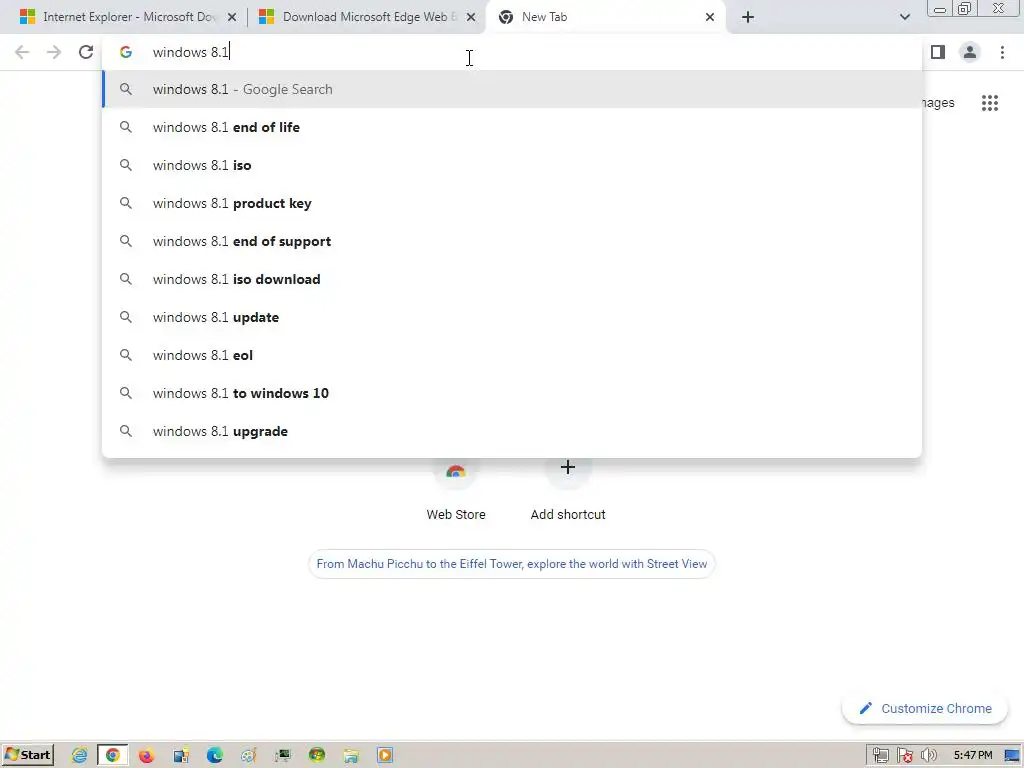Launch Firefox from the taskbar
This screenshot has height=768, width=1024.
pyautogui.click(x=147, y=756)
